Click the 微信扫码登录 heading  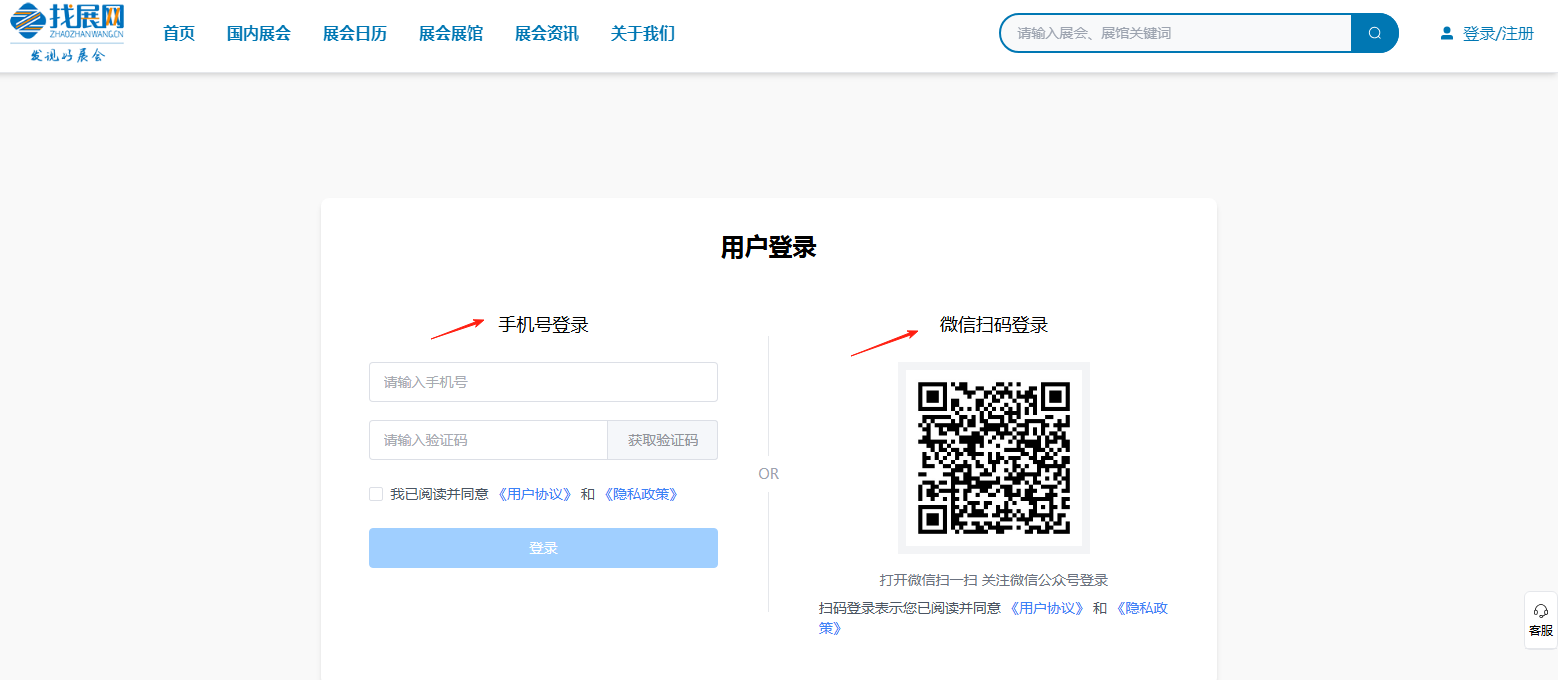coord(994,325)
